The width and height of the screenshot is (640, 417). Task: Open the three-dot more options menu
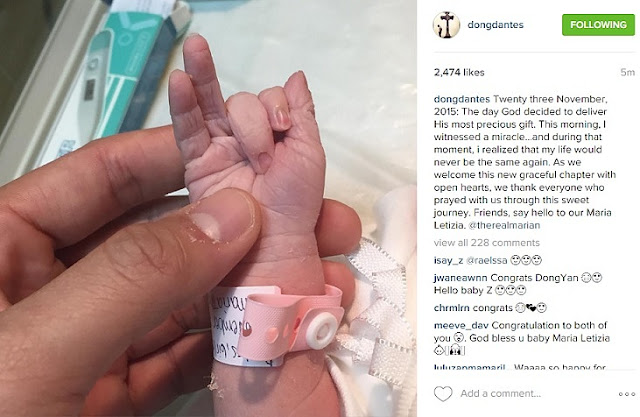(x=627, y=394)
